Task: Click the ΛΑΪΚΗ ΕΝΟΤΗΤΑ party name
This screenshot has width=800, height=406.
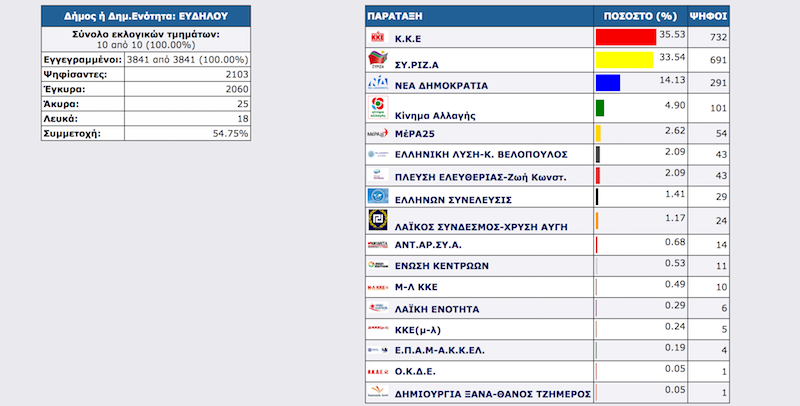Action: tap(438, 308)
